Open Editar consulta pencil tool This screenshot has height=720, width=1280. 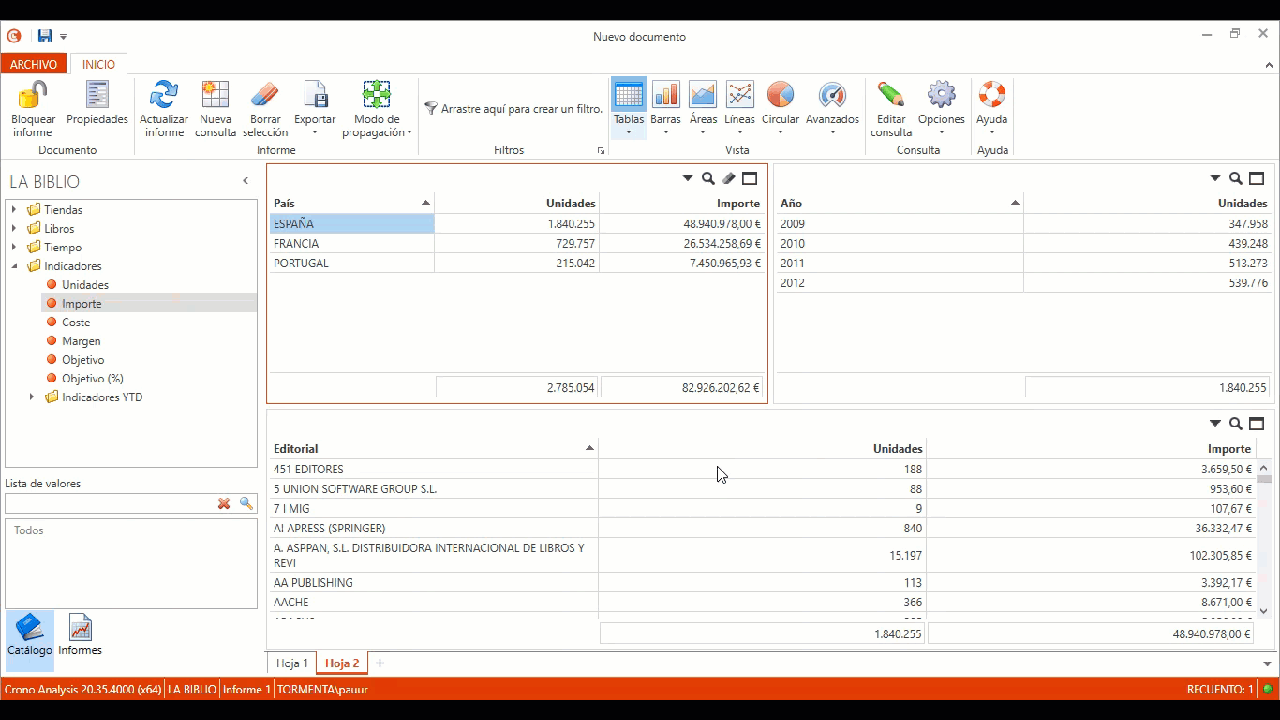click(x=890, y=97)
